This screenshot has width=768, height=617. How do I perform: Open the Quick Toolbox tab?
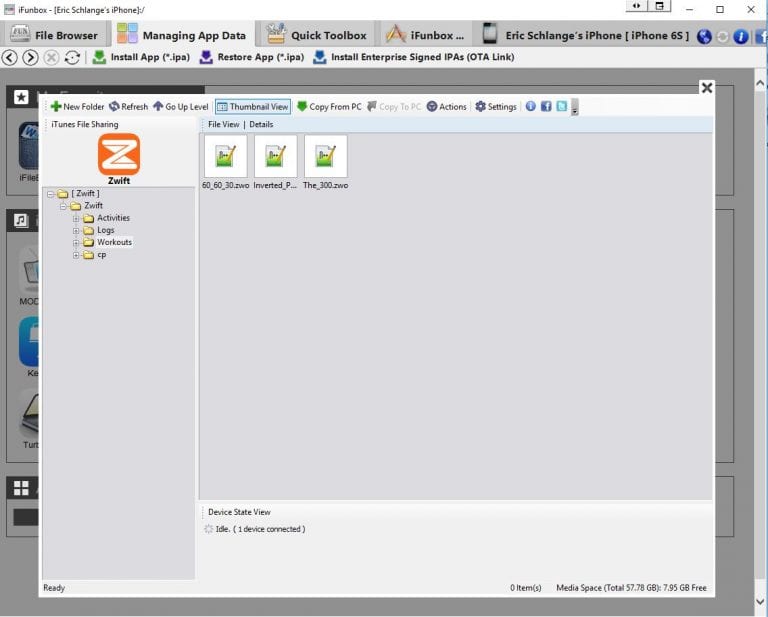(317, 35)
